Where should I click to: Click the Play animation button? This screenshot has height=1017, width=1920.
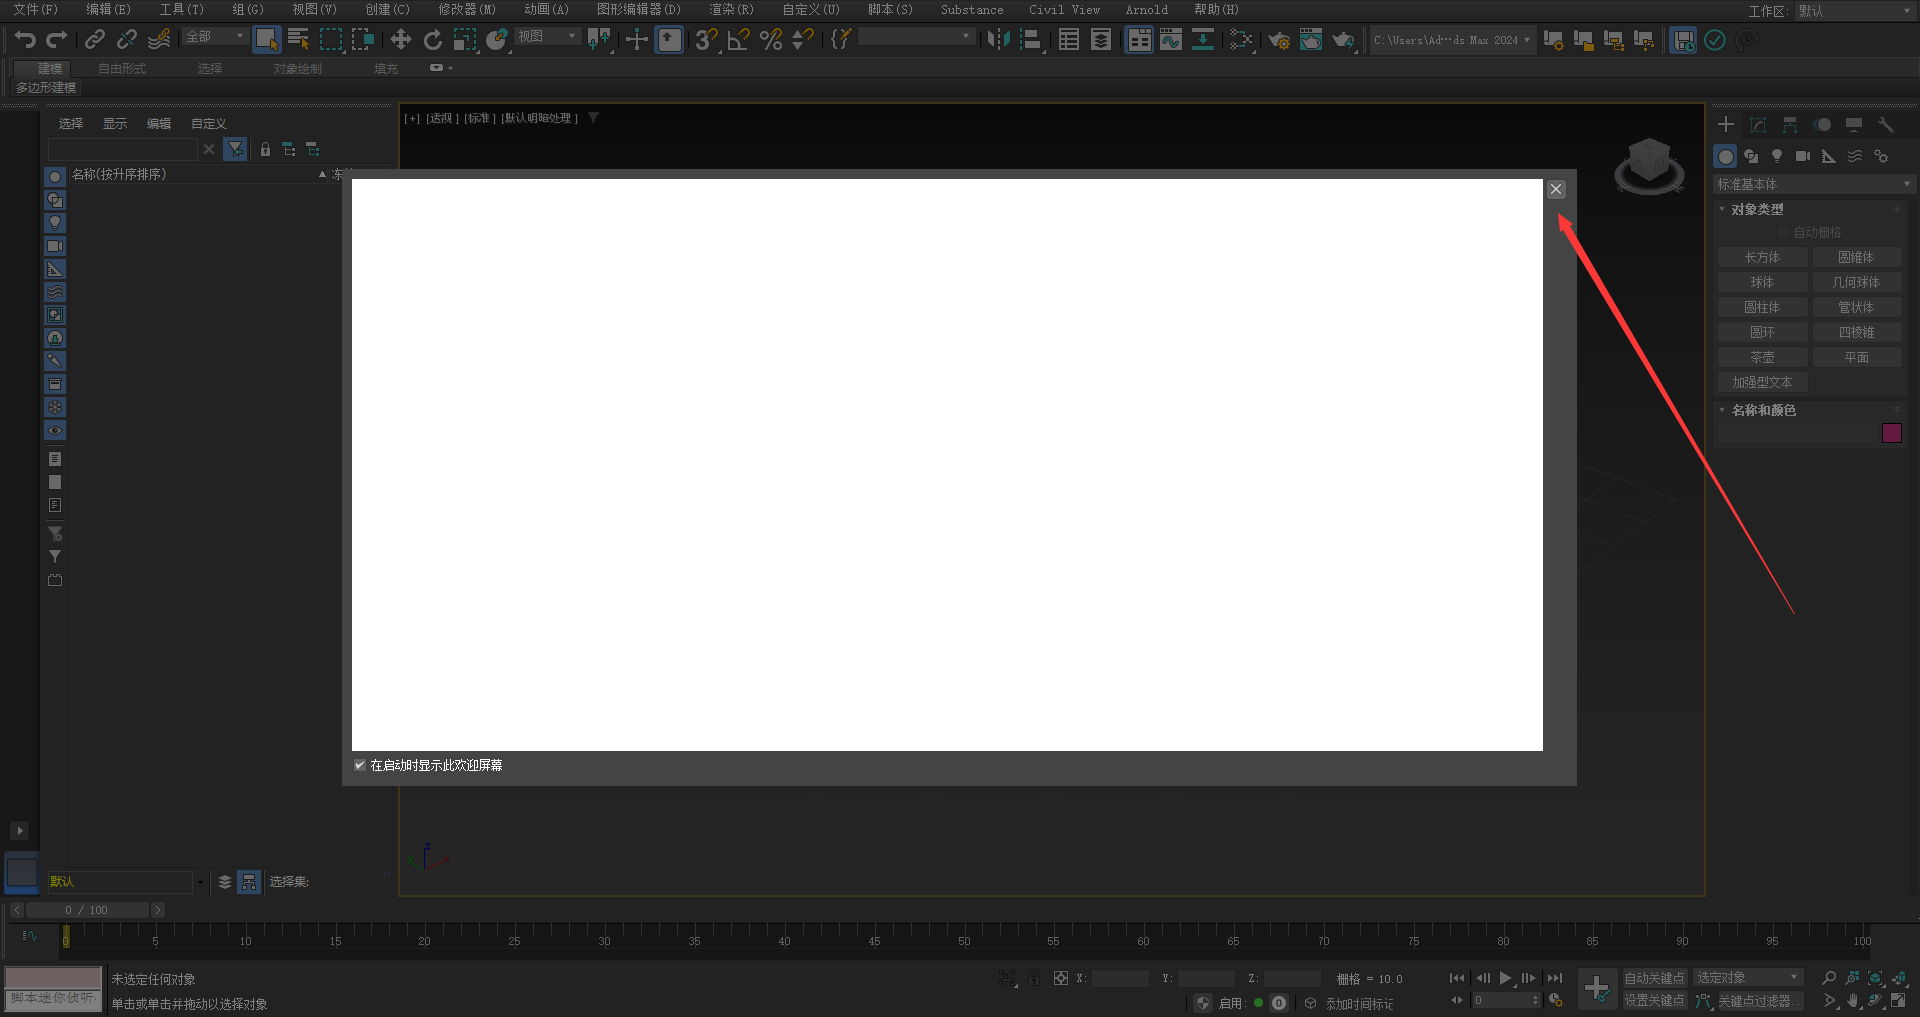1505,978
